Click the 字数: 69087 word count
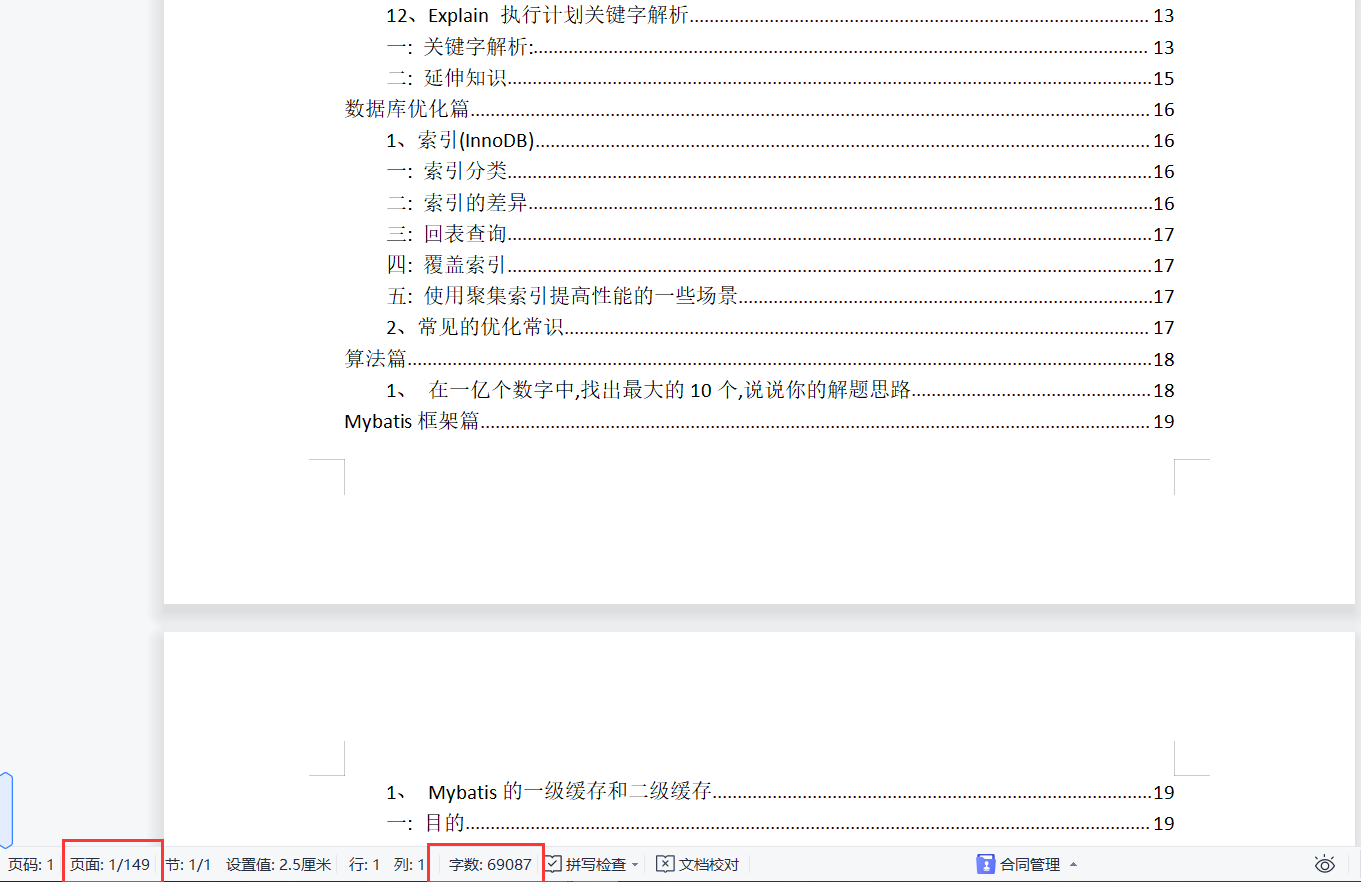Image resolution: width=1361 pixels, height=882 pixels. click(490, 864)
